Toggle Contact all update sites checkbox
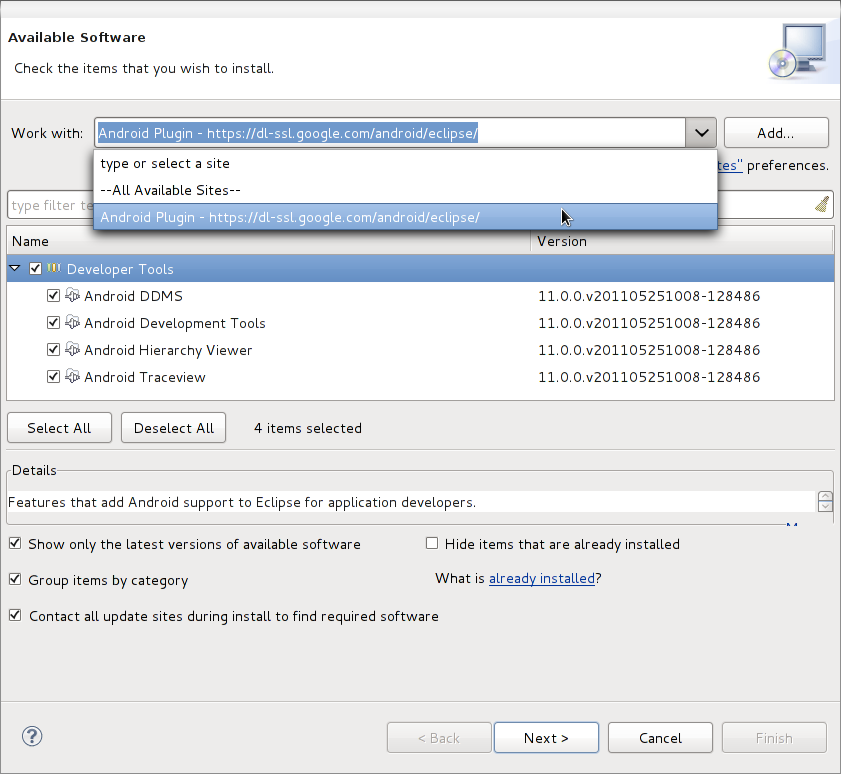 pos(15,615)
